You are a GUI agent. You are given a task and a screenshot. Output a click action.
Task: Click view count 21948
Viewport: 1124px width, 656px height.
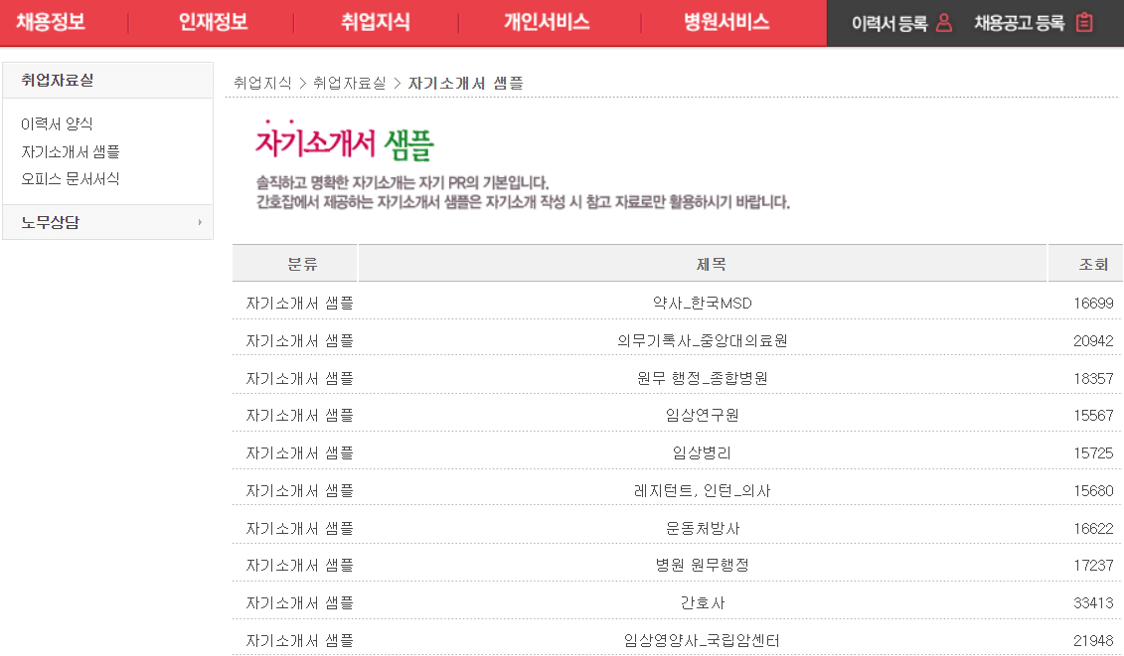click(x=1093, y=640)
